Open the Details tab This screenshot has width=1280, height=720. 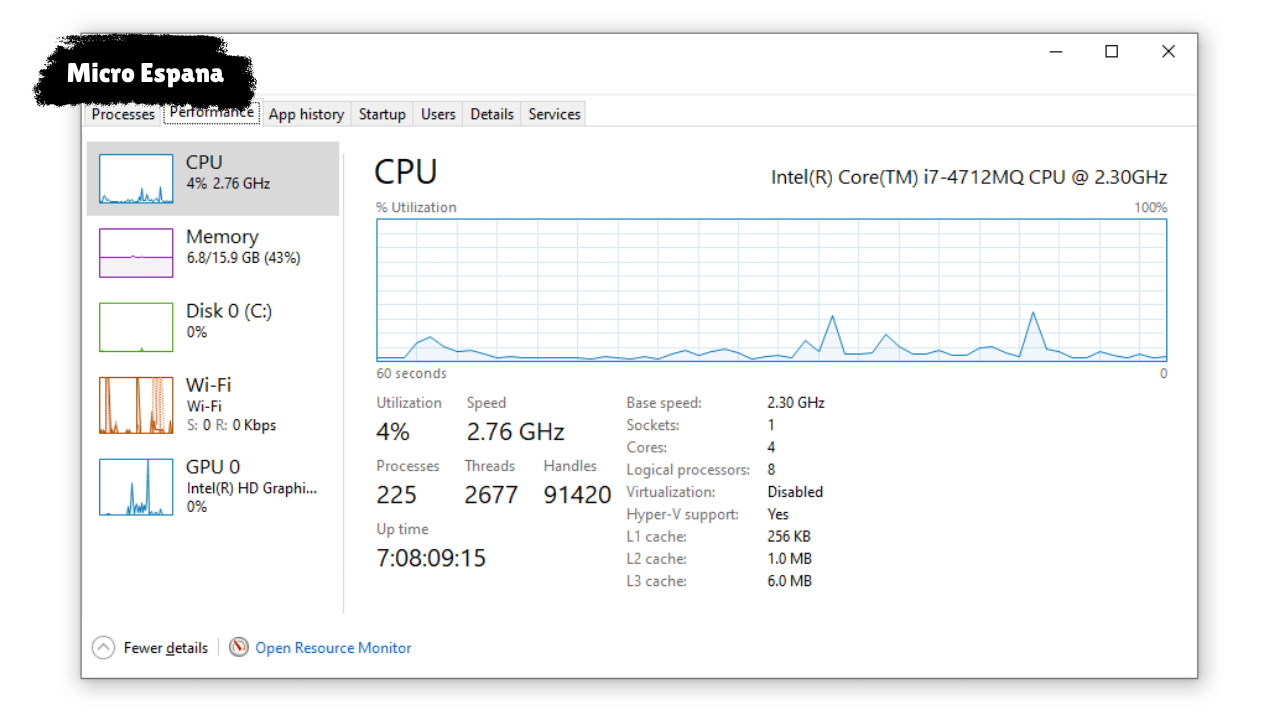pyautogui.click(x=492, y=114)
